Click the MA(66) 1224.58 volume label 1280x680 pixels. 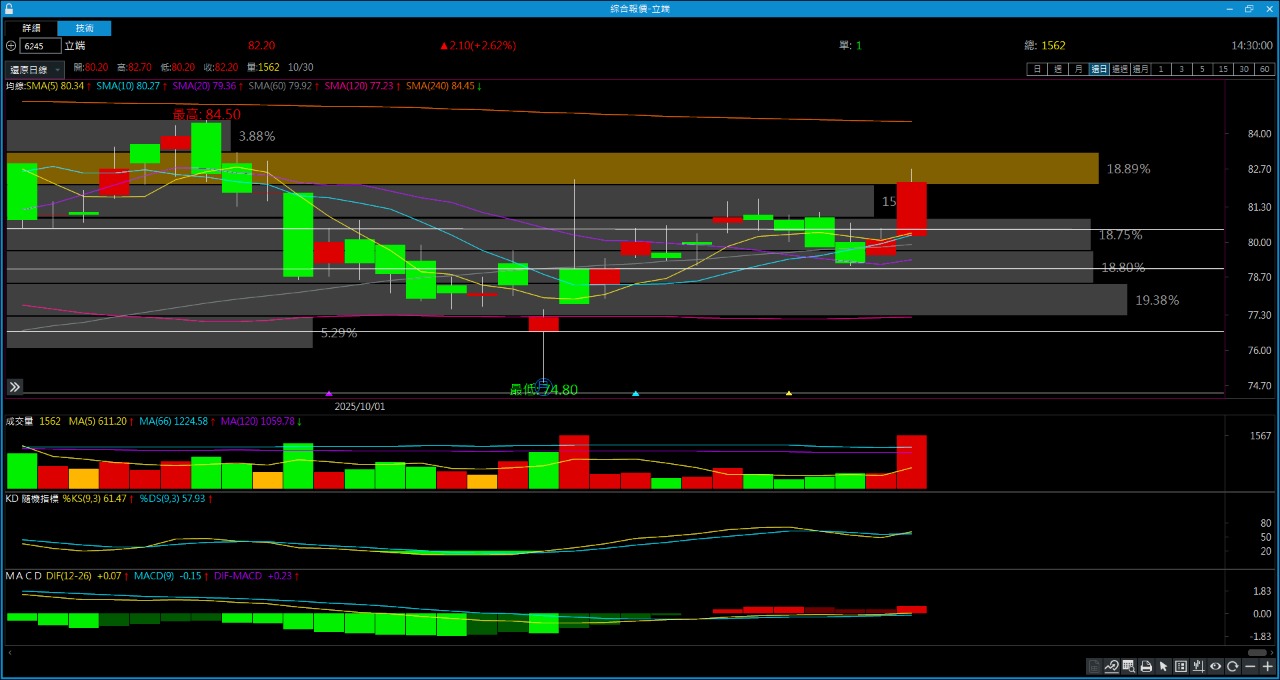tap(174, 422)
